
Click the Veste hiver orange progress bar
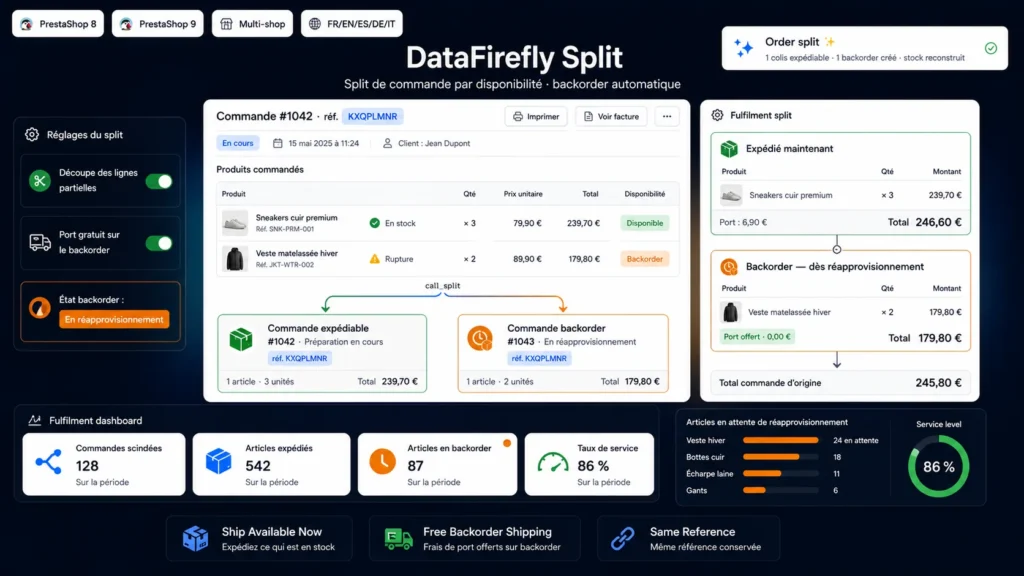click(x=780, y=440)
